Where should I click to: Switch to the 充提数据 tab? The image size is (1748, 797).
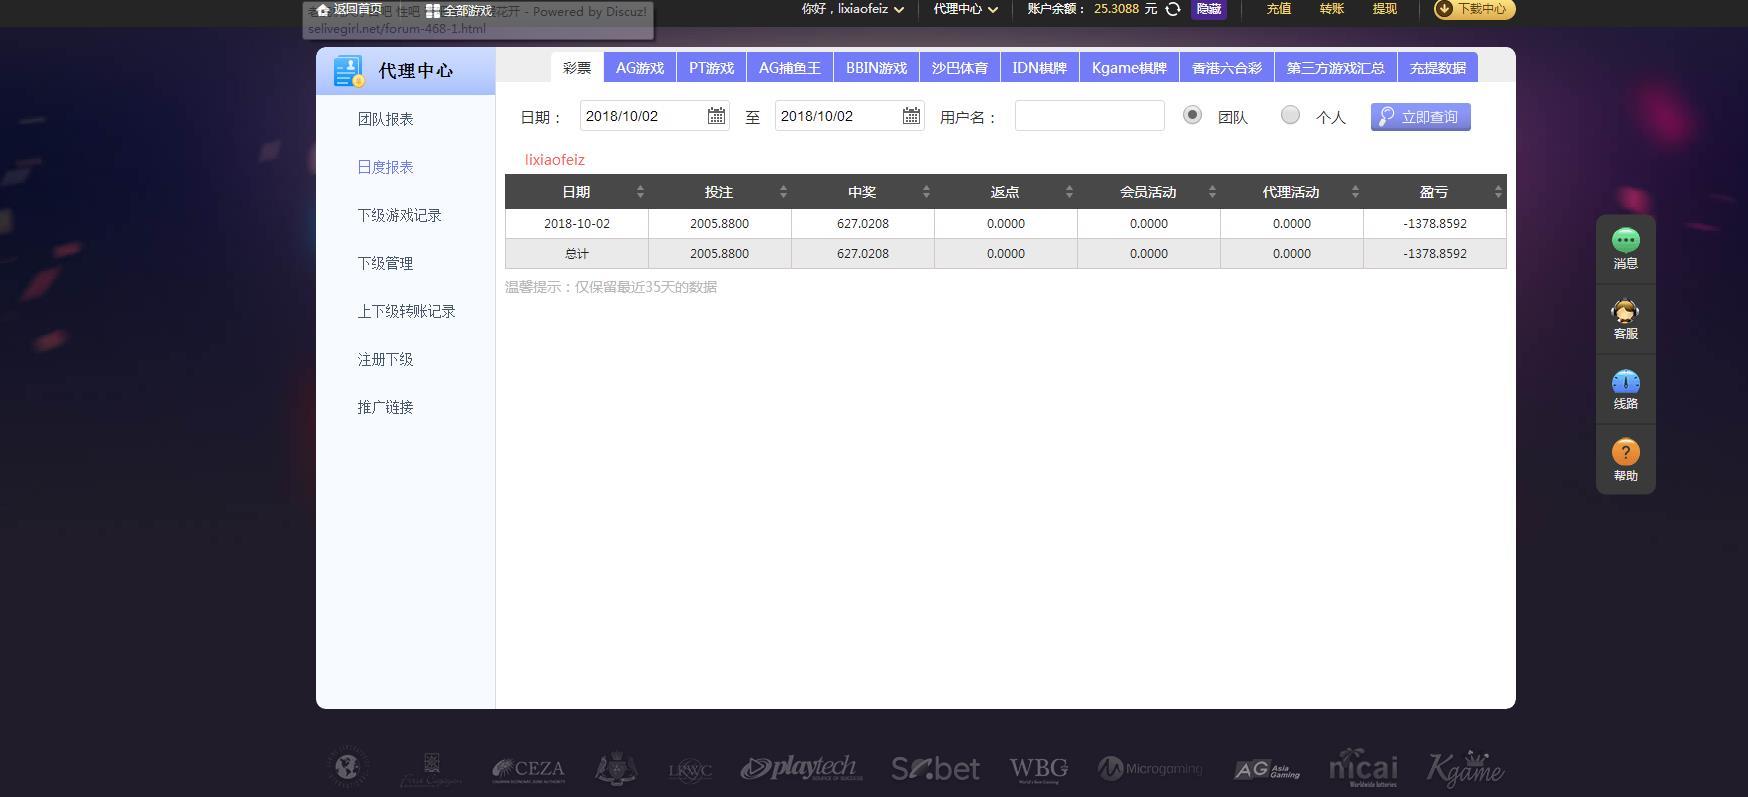(1438, 68)
